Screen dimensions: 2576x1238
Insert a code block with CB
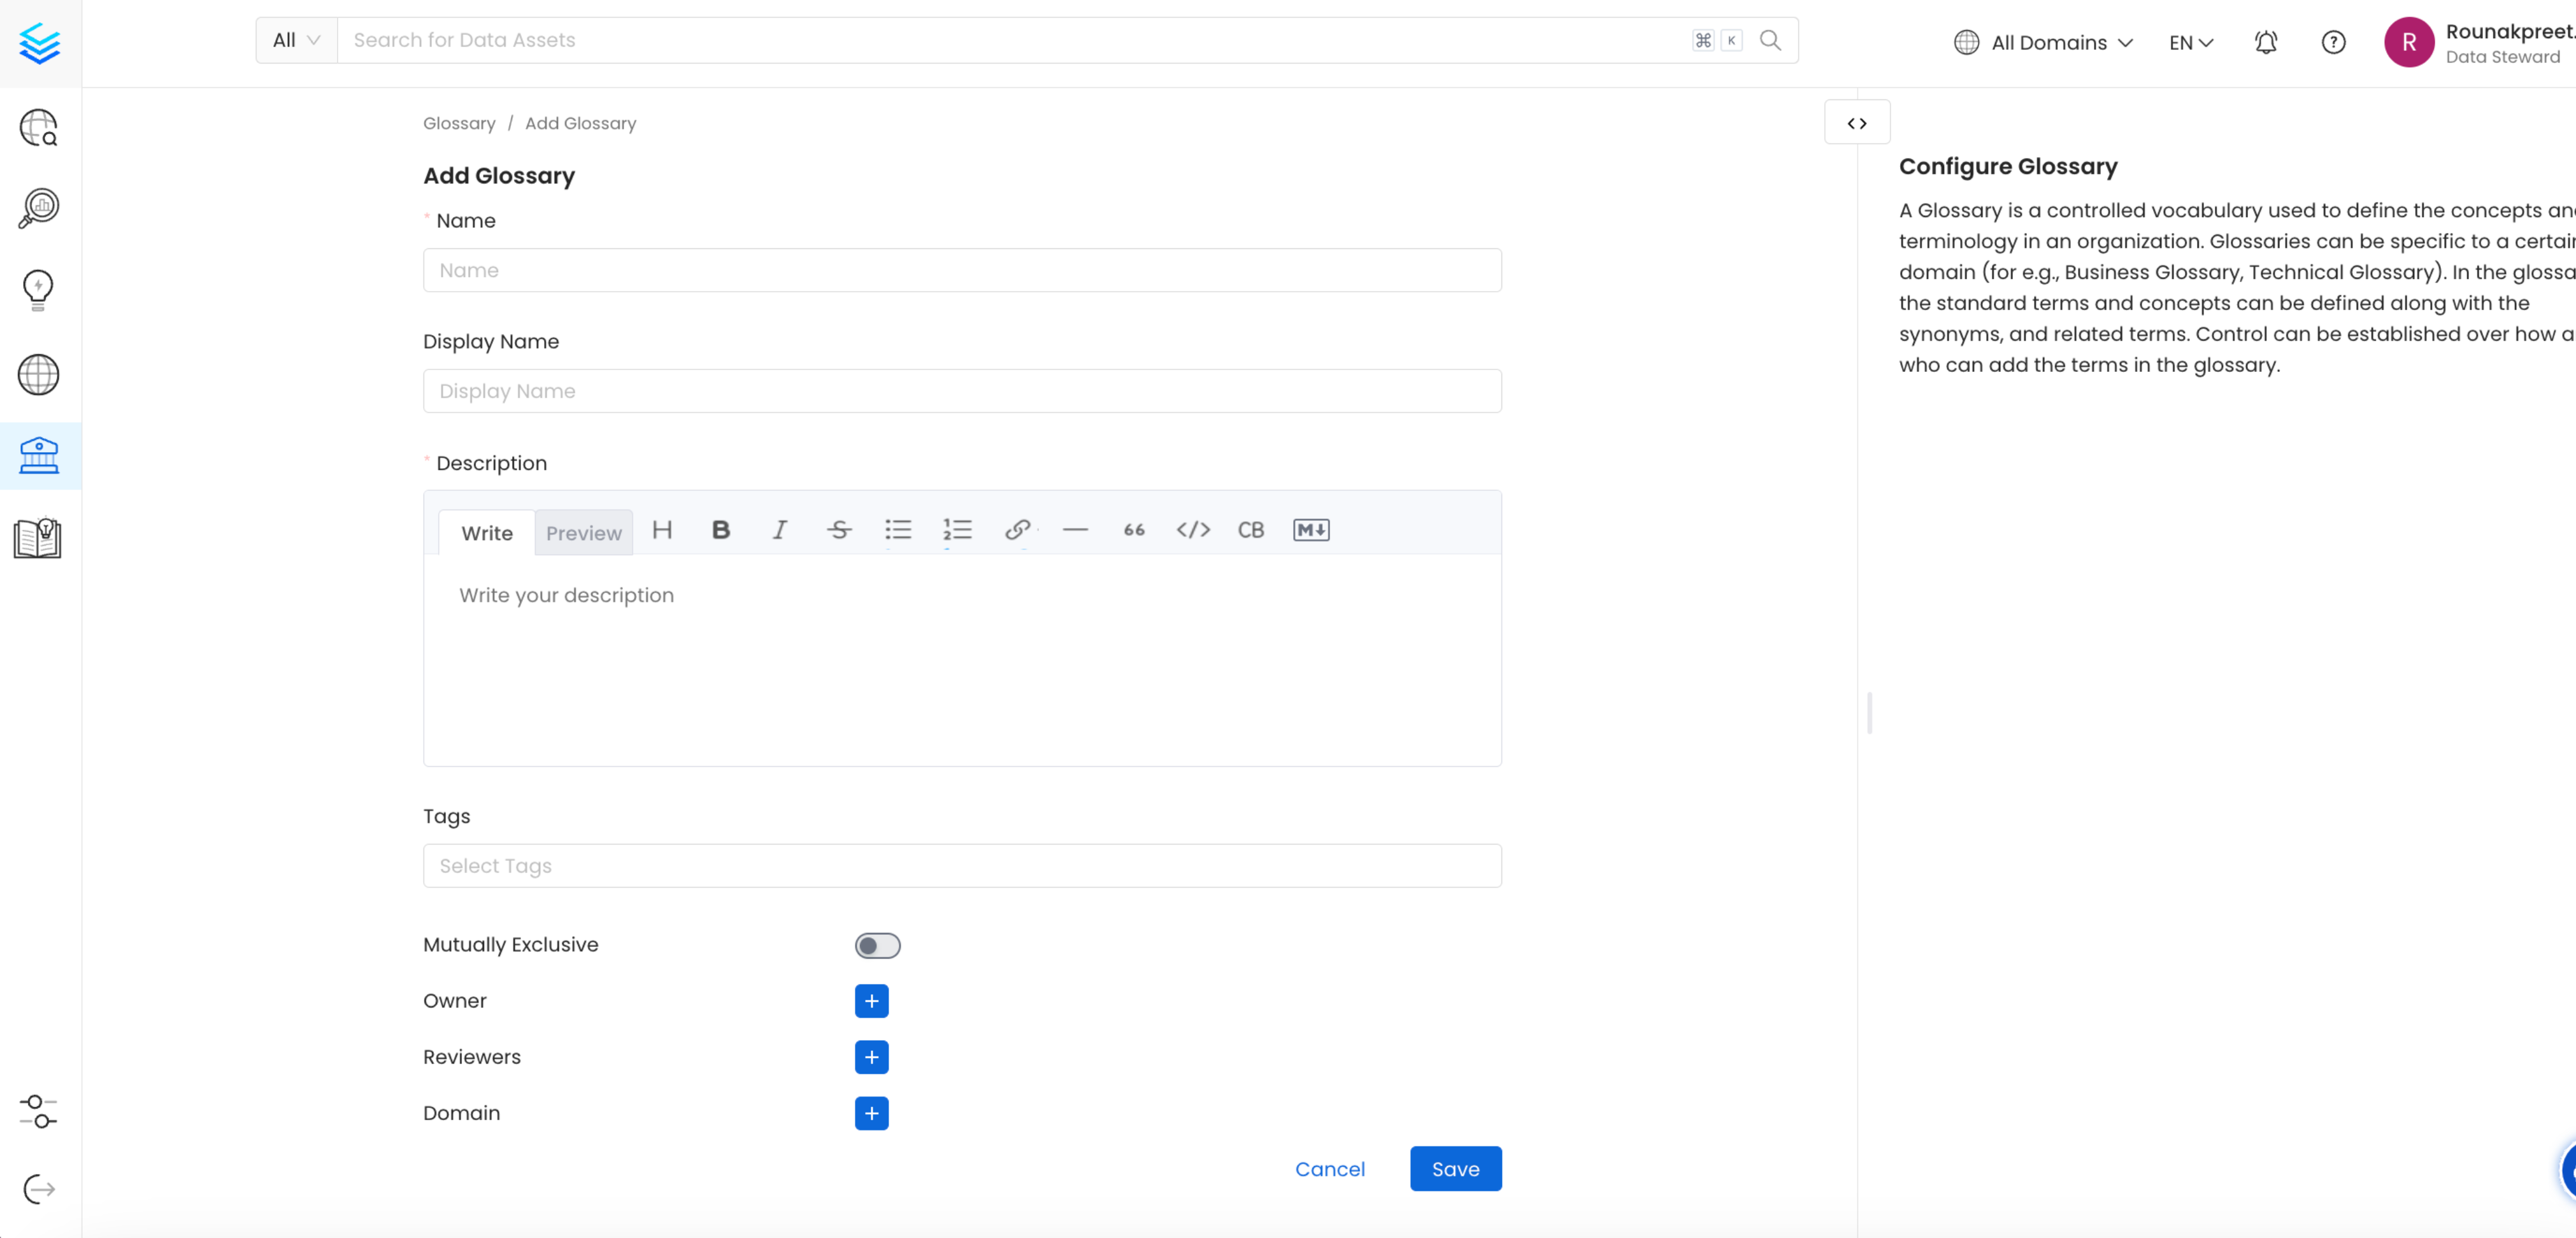1251,530
